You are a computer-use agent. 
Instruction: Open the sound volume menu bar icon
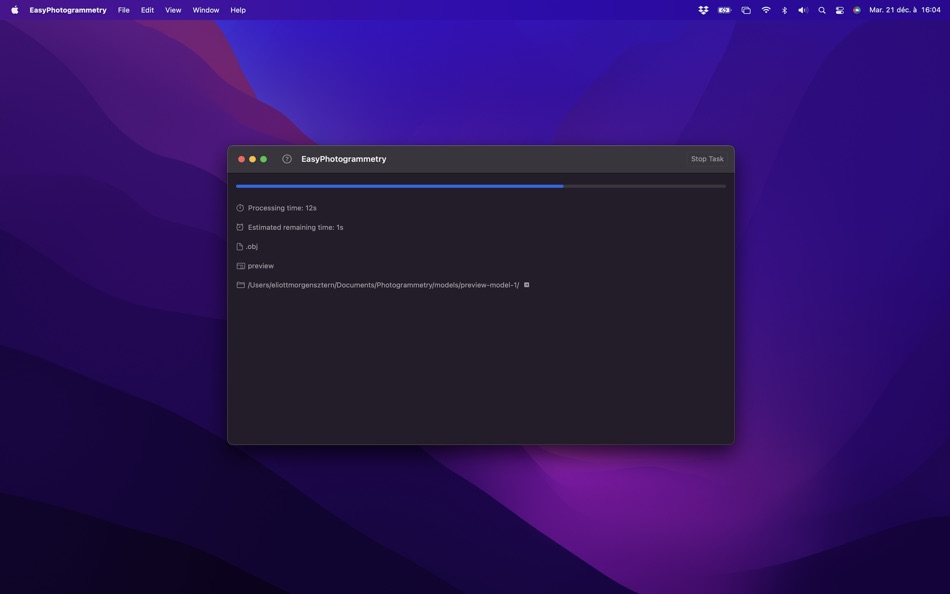click(803, 10)
